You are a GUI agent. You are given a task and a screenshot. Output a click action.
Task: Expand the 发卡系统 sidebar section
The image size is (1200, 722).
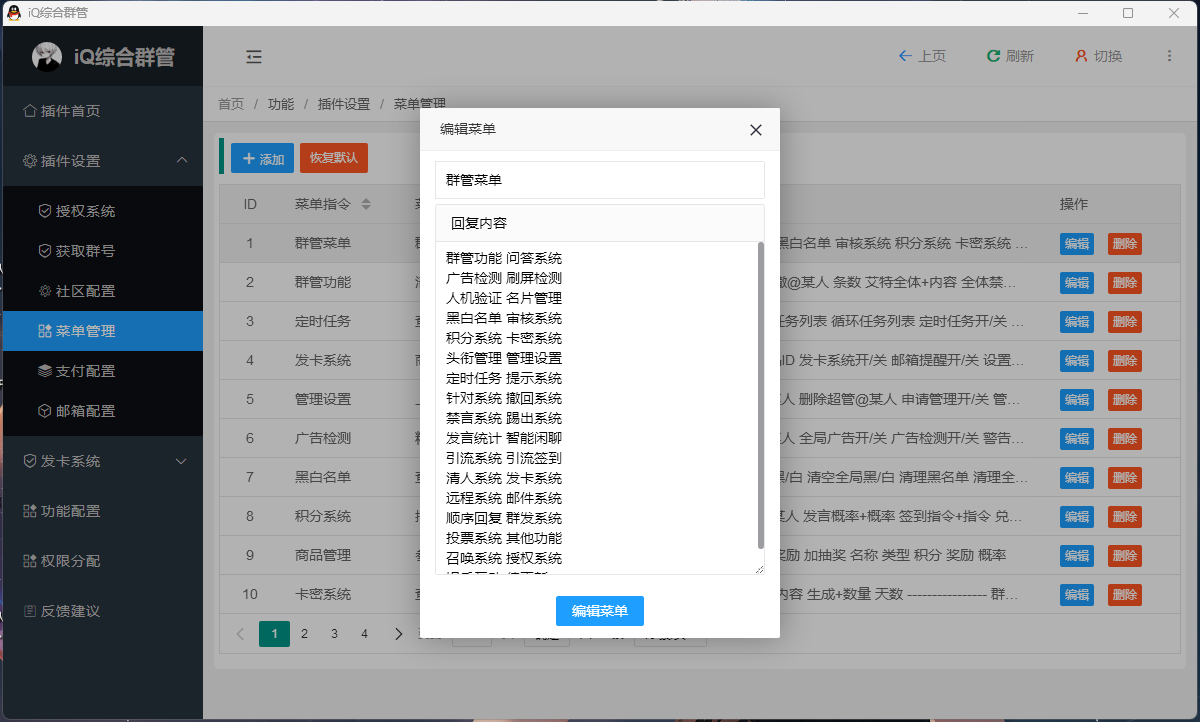[x=181, y=461]
